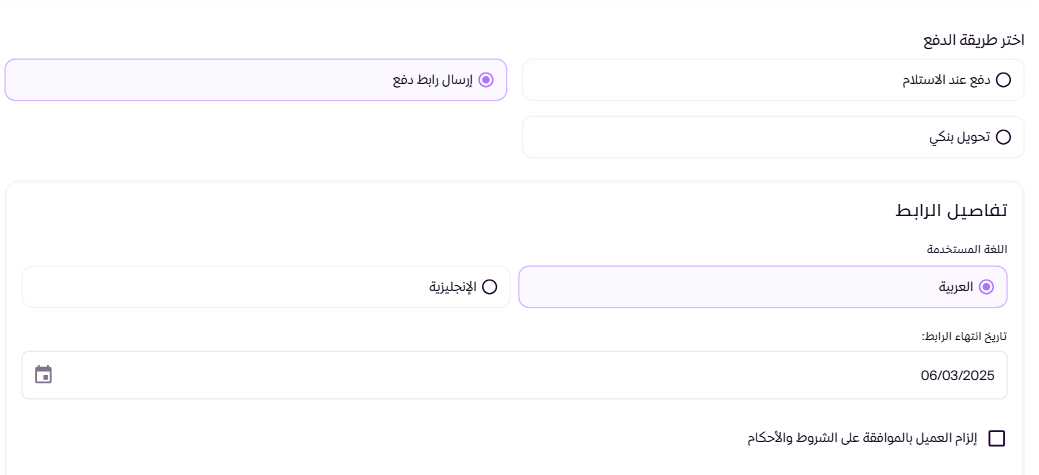Click the 'تاريخ انتهاء الرابط' field label

(x=964, y=336)
